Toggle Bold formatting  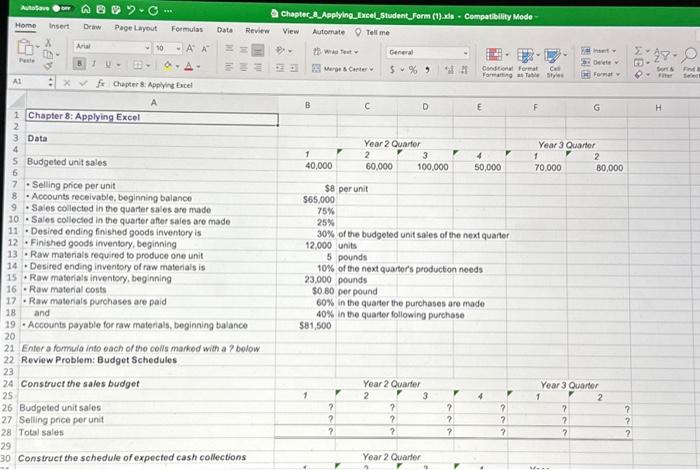coord(79,63)
